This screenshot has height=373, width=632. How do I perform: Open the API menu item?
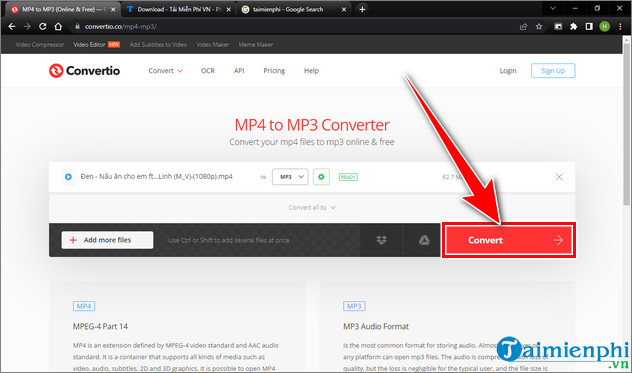239,71
